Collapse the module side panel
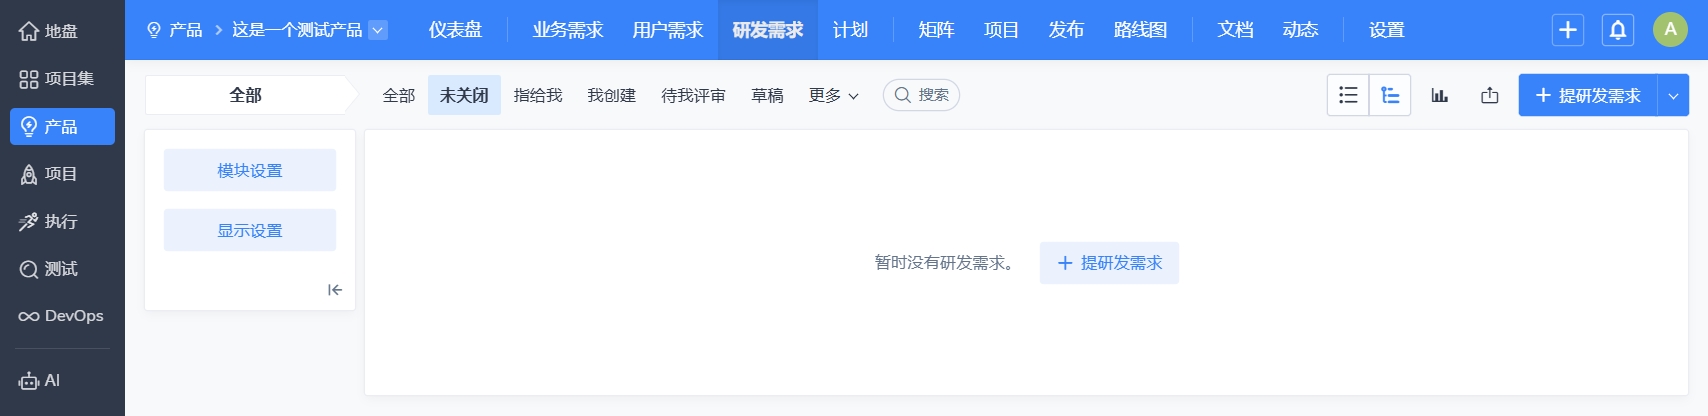1708x416 pixels. point(335,290)
